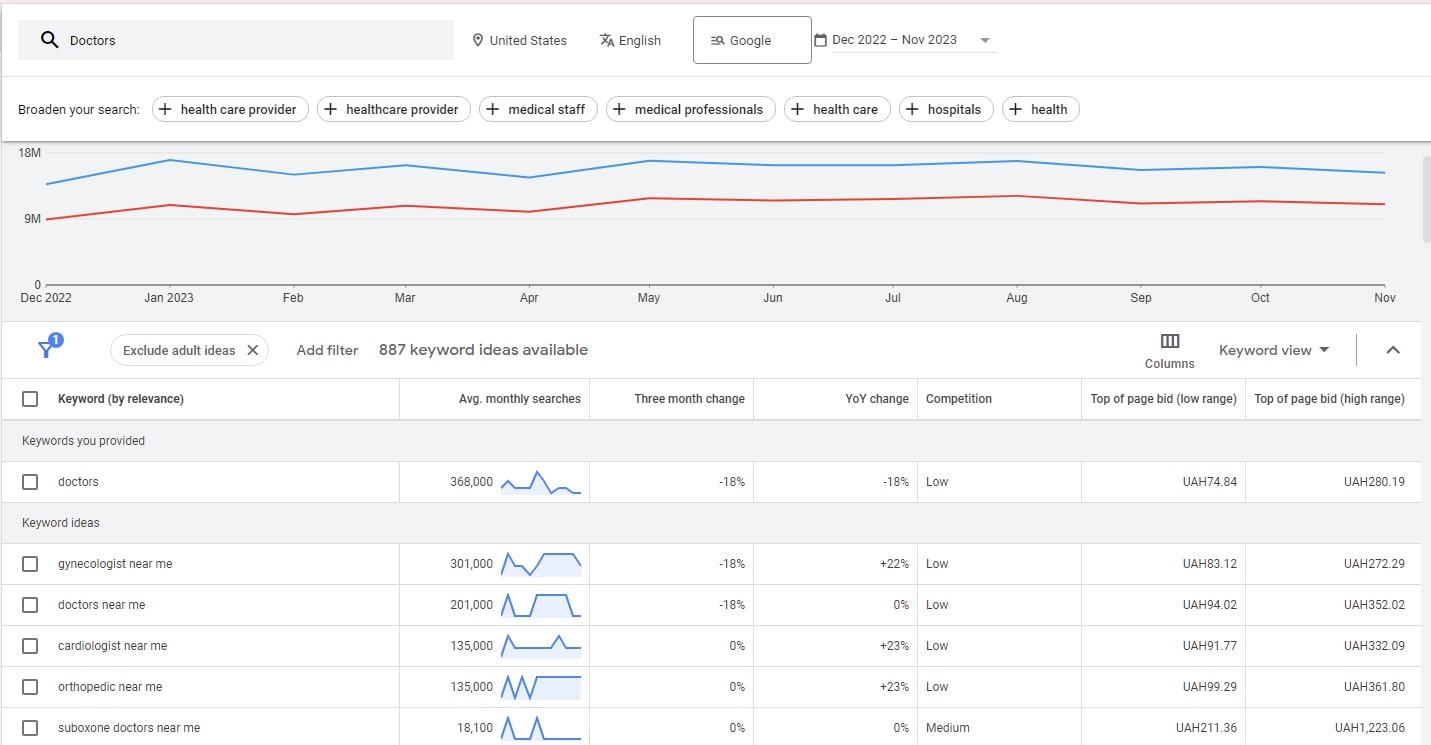Sort by Avg. monthly searches column

(x=520, y=399)
